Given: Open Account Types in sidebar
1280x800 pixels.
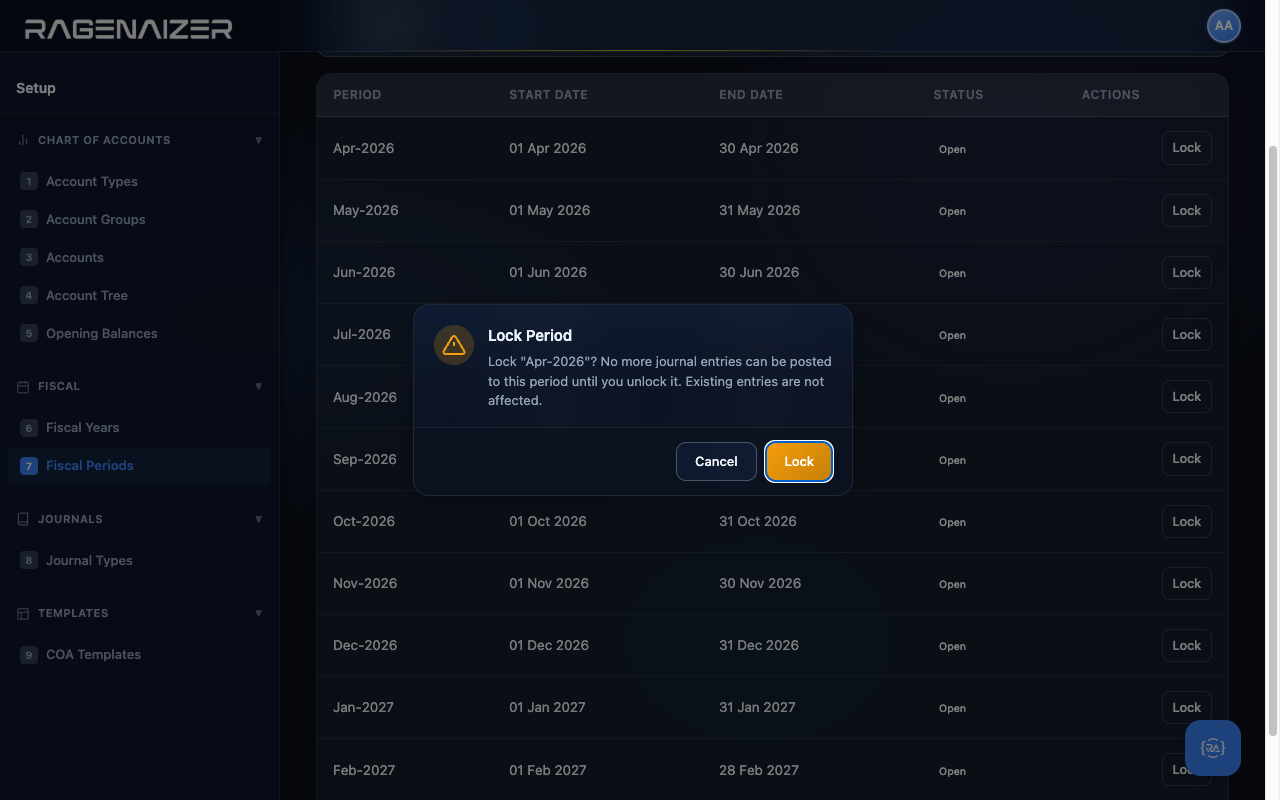Looking at the screenshot, I should coord(139,181).
